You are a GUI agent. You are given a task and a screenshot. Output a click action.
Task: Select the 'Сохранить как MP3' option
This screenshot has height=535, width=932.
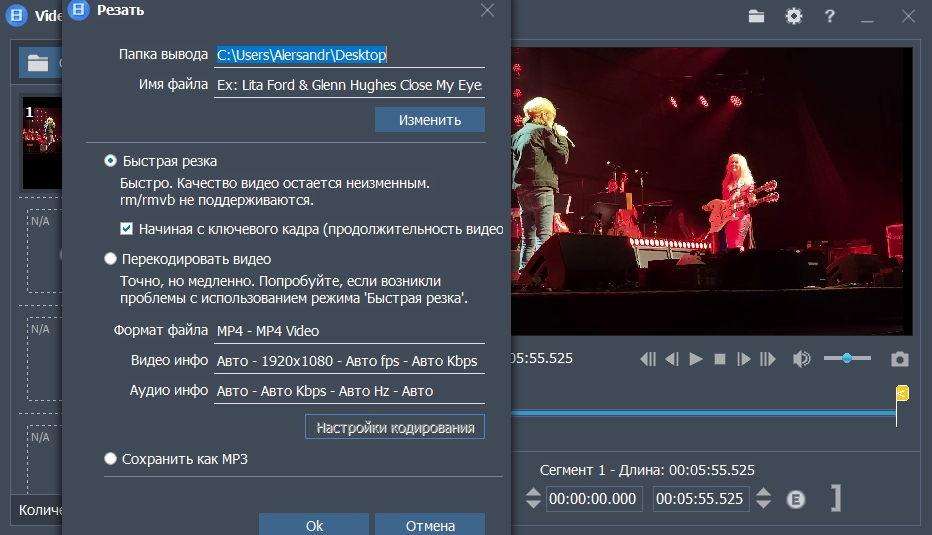[111, 459]
